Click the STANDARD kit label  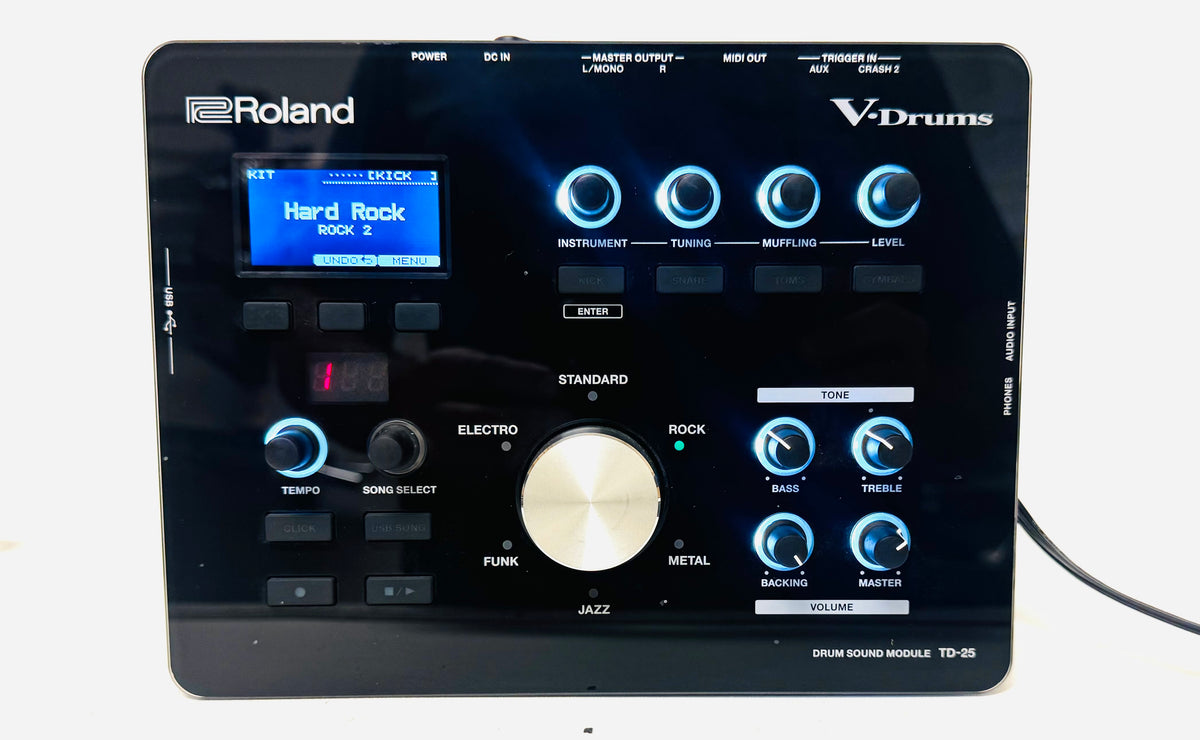(x=593, y=379)
